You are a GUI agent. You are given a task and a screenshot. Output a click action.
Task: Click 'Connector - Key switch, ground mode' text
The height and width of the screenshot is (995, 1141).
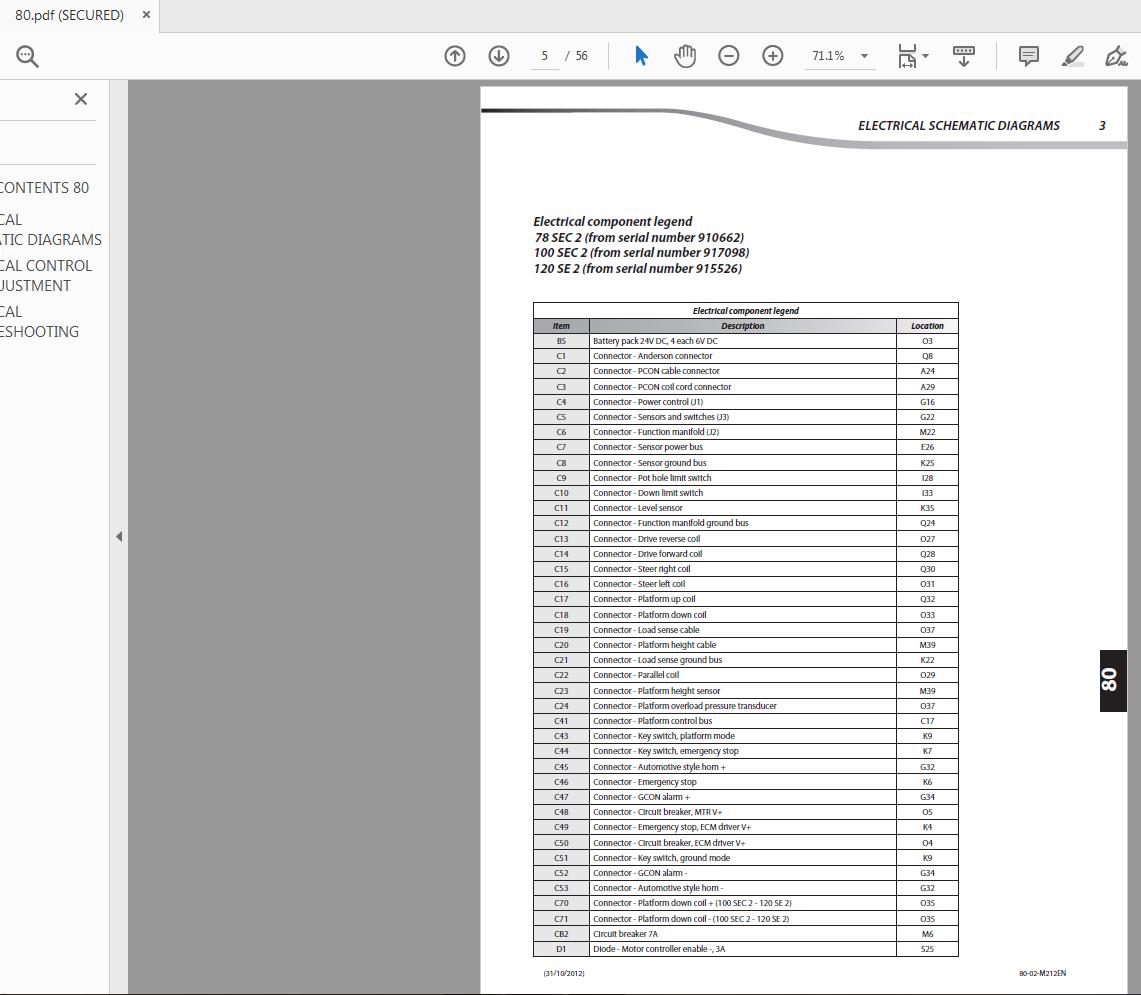tap(661, 858)
